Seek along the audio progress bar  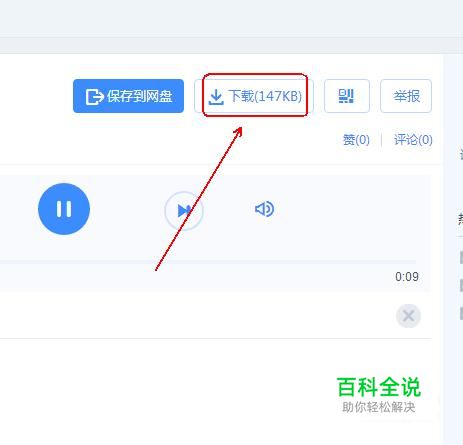[x=208, y=262]
